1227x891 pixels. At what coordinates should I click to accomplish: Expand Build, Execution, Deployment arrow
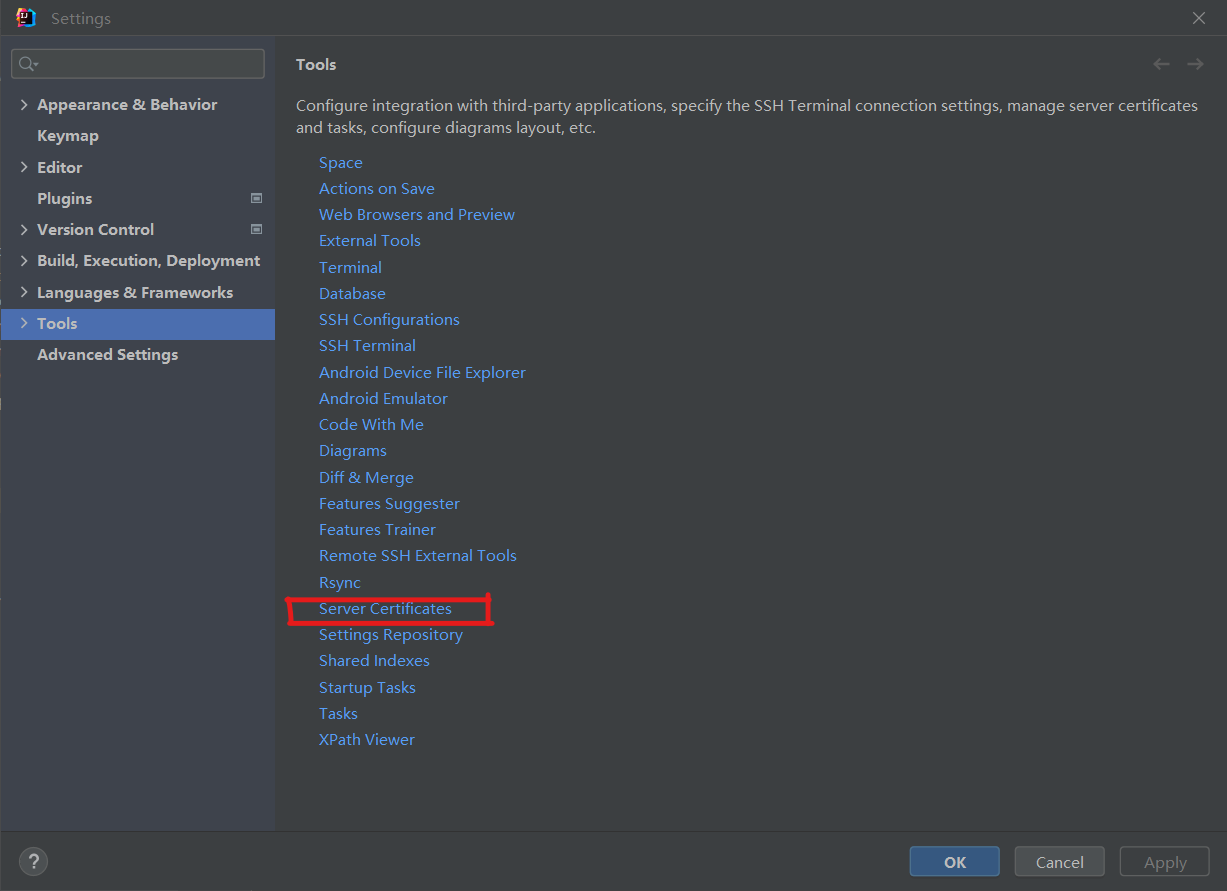[24, 261]
